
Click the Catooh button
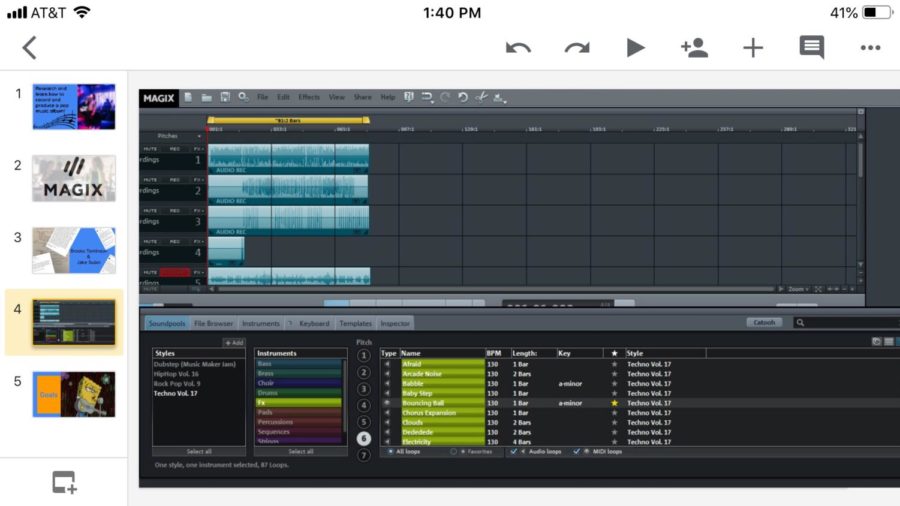(x=764, y=322)
